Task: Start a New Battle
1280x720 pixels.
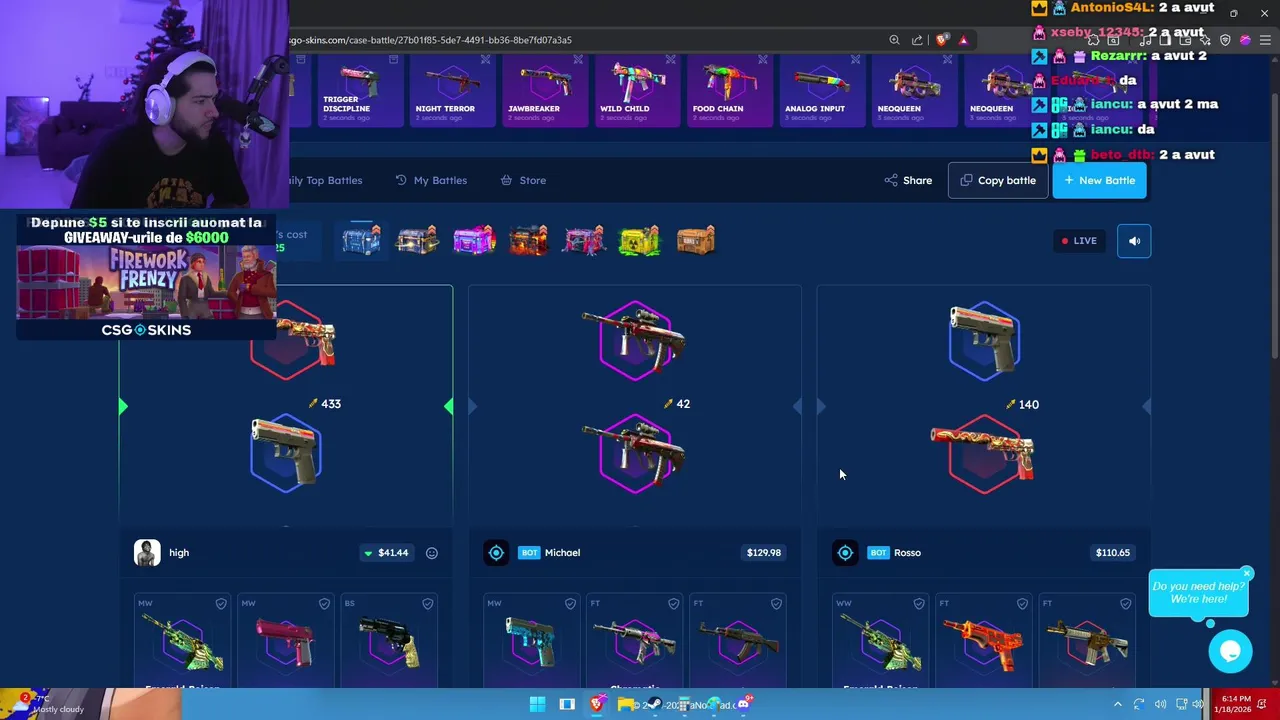Action: (x=1099, y=180)
